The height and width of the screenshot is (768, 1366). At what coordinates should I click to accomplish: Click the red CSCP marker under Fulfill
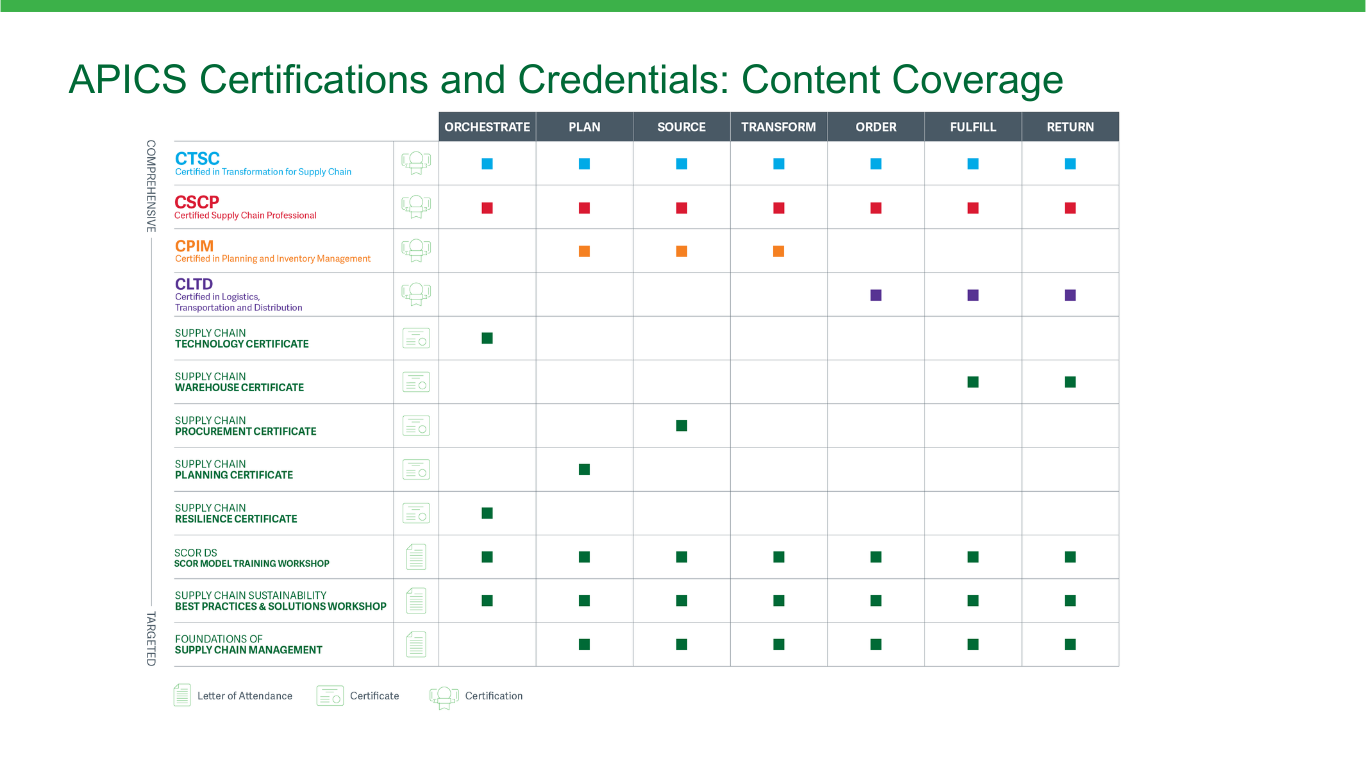pyautogui.click(x=973, y=208)
